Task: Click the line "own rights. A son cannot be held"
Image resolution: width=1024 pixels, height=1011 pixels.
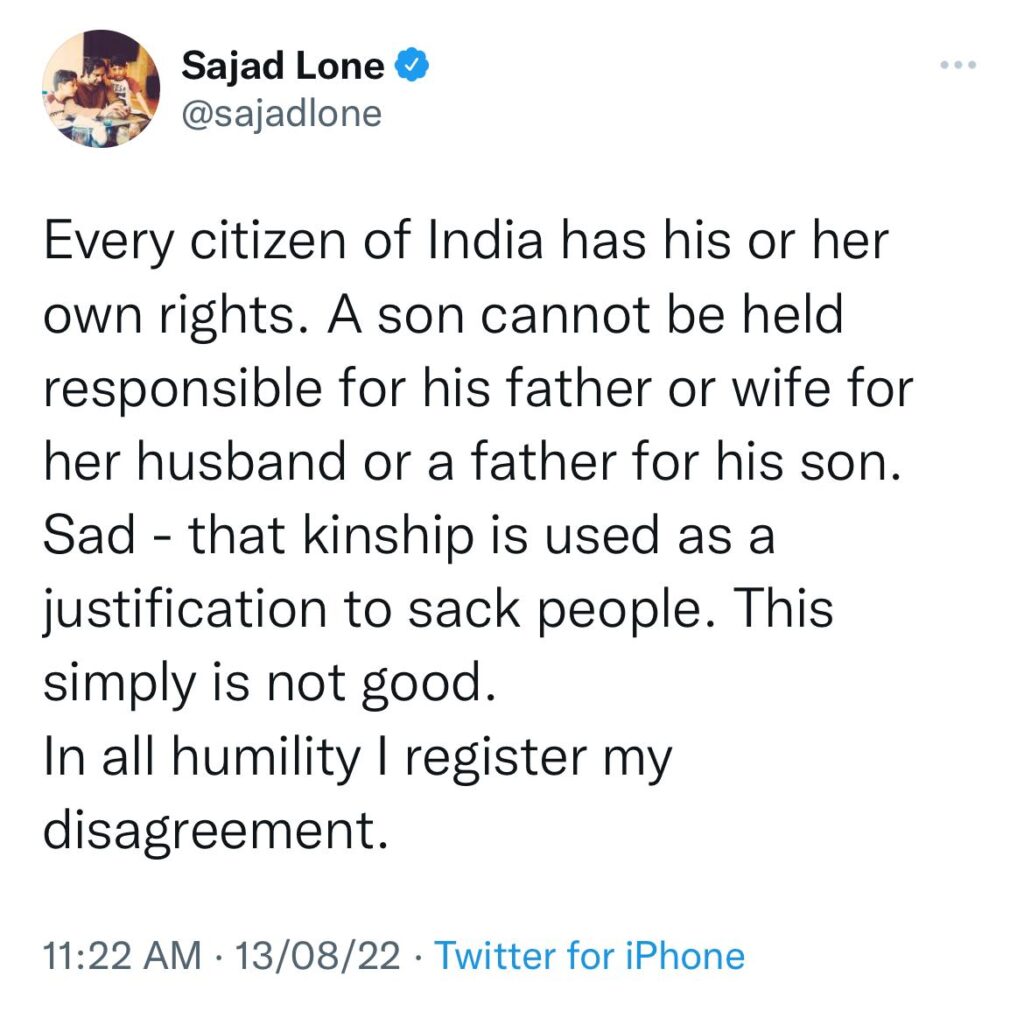Action: click(443, 317)
